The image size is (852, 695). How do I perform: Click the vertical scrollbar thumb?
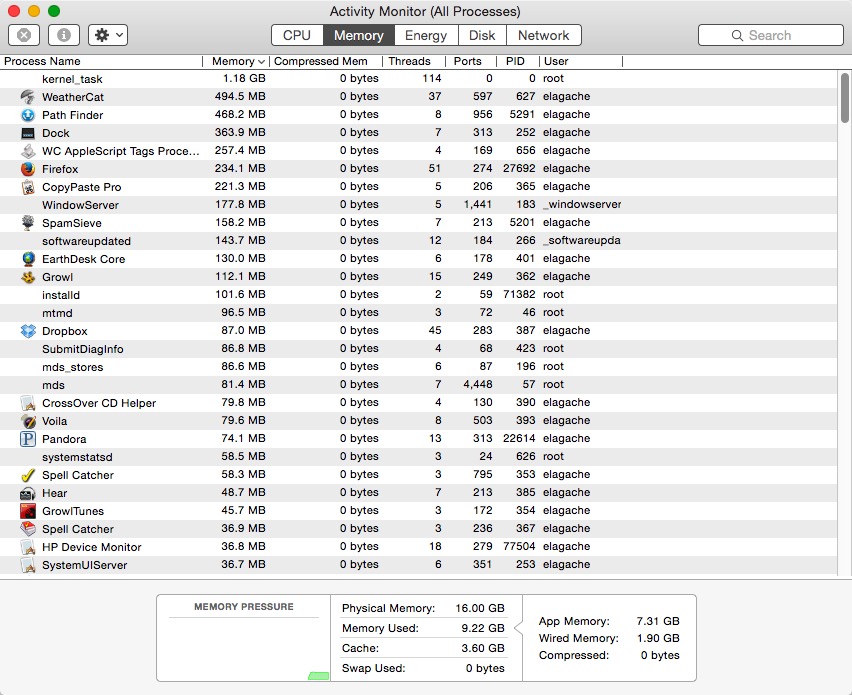(x=844, y=98)
